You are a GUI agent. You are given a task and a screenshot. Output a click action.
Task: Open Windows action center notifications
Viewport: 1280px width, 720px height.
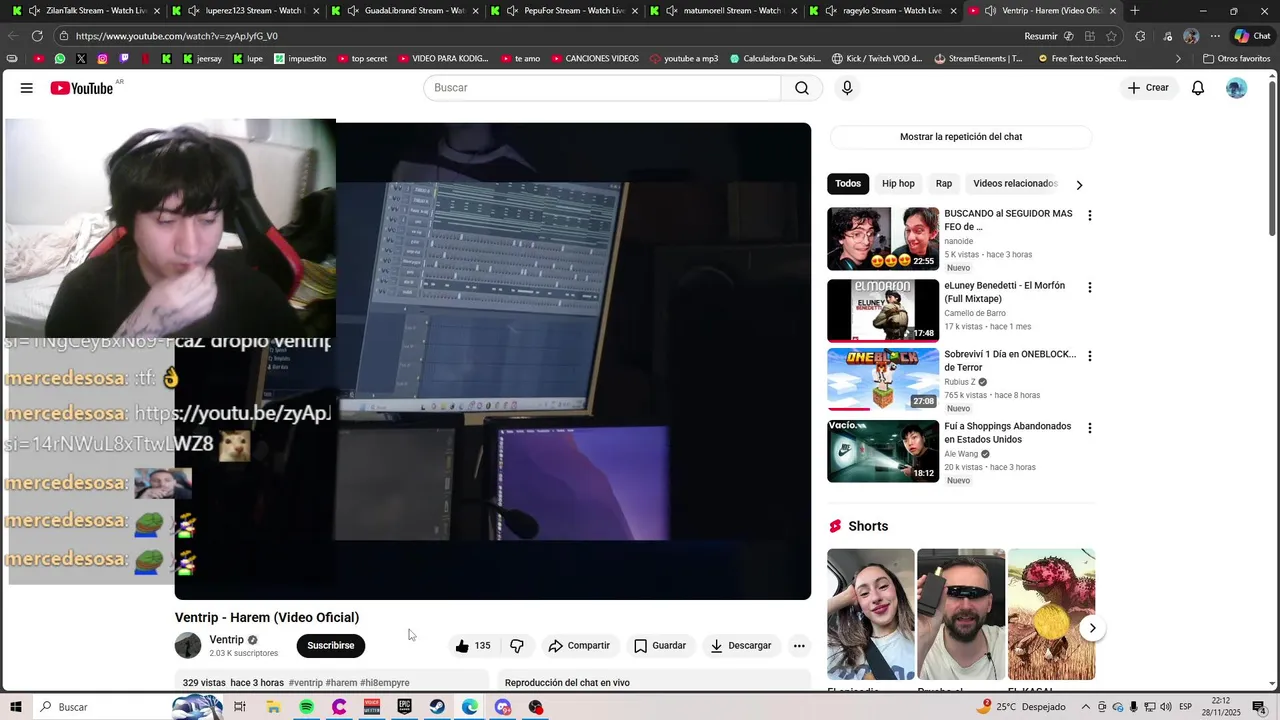coord(1258,707)
